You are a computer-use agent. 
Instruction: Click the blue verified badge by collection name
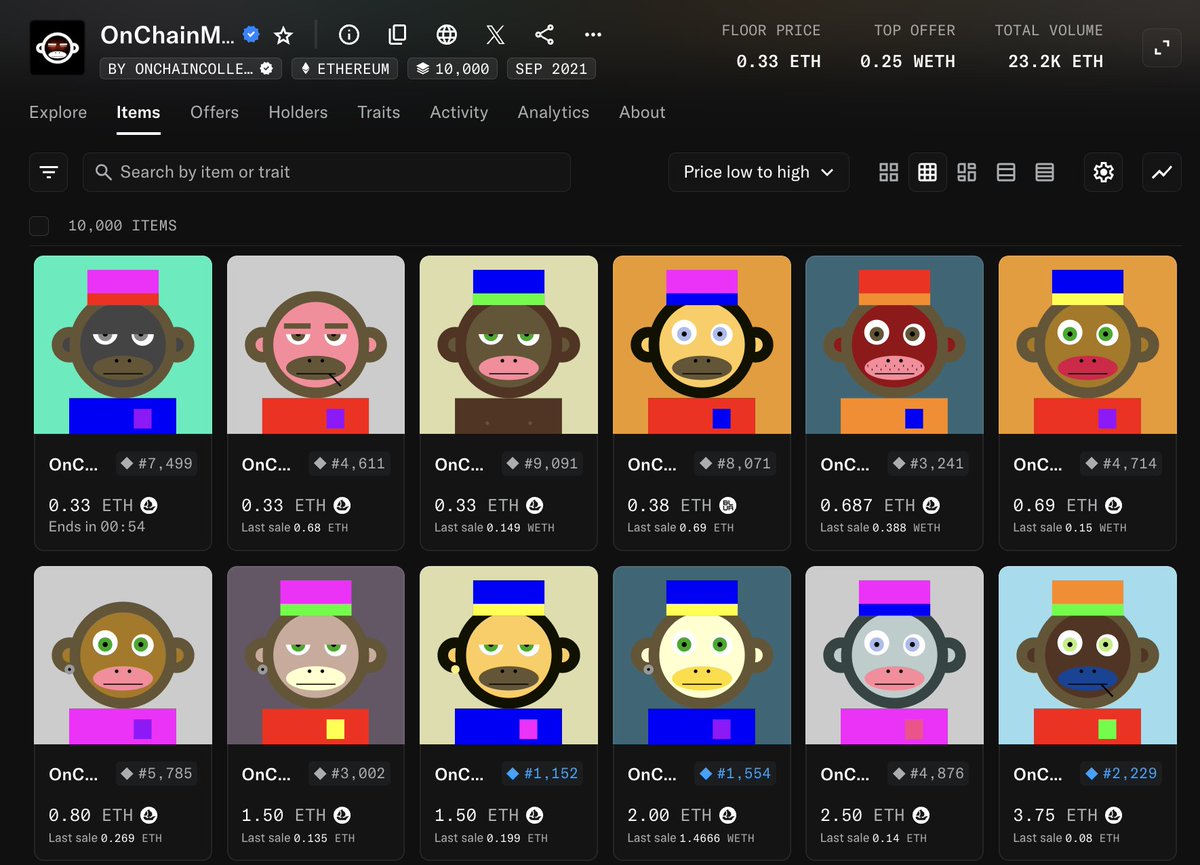point(252,35)
